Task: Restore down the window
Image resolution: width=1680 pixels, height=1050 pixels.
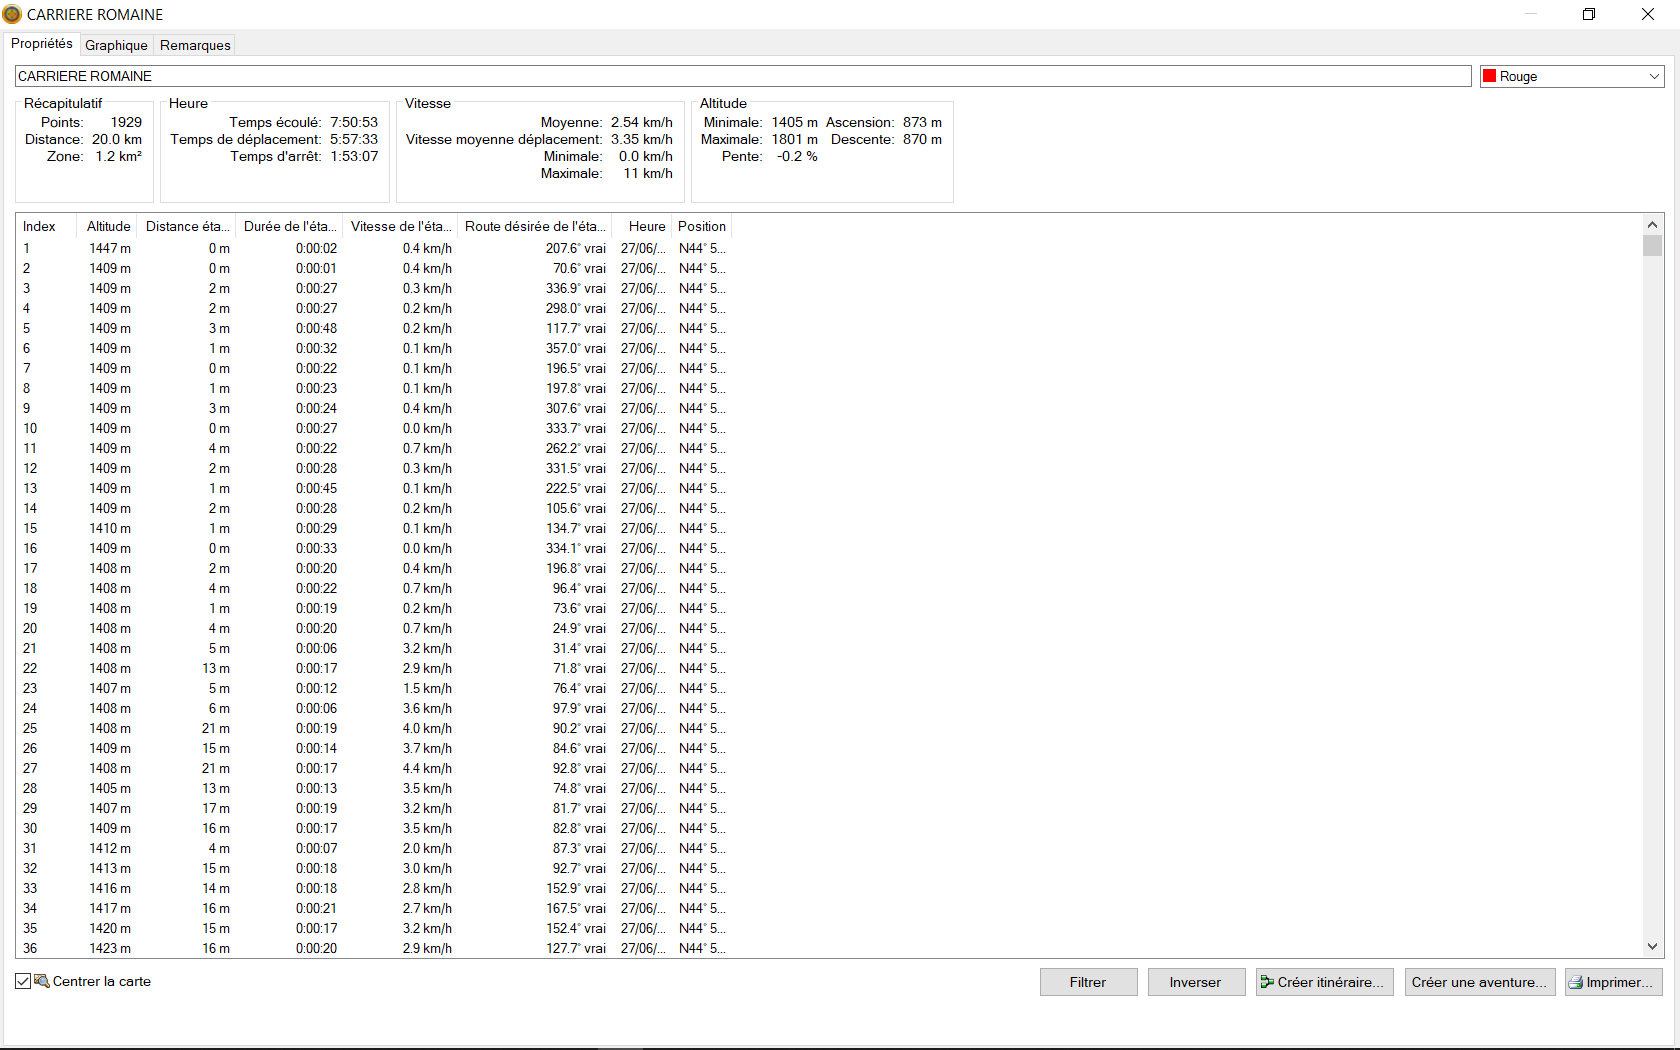Action: coord(1589,14)
